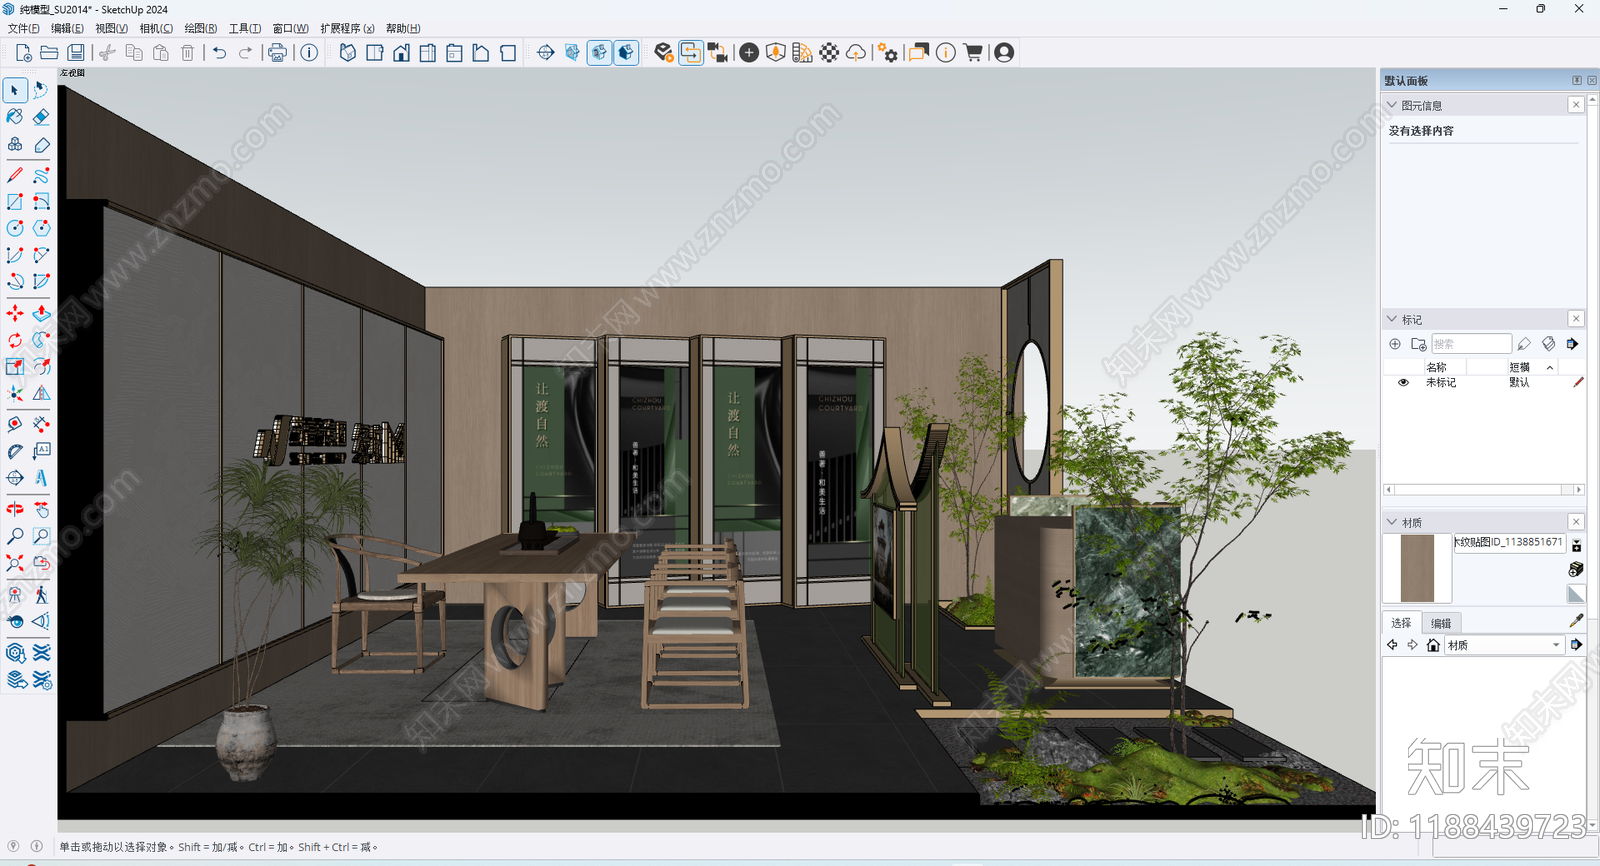Select the Pan hand tool
Screen dimensions: 1600x866
coord(41,509)
